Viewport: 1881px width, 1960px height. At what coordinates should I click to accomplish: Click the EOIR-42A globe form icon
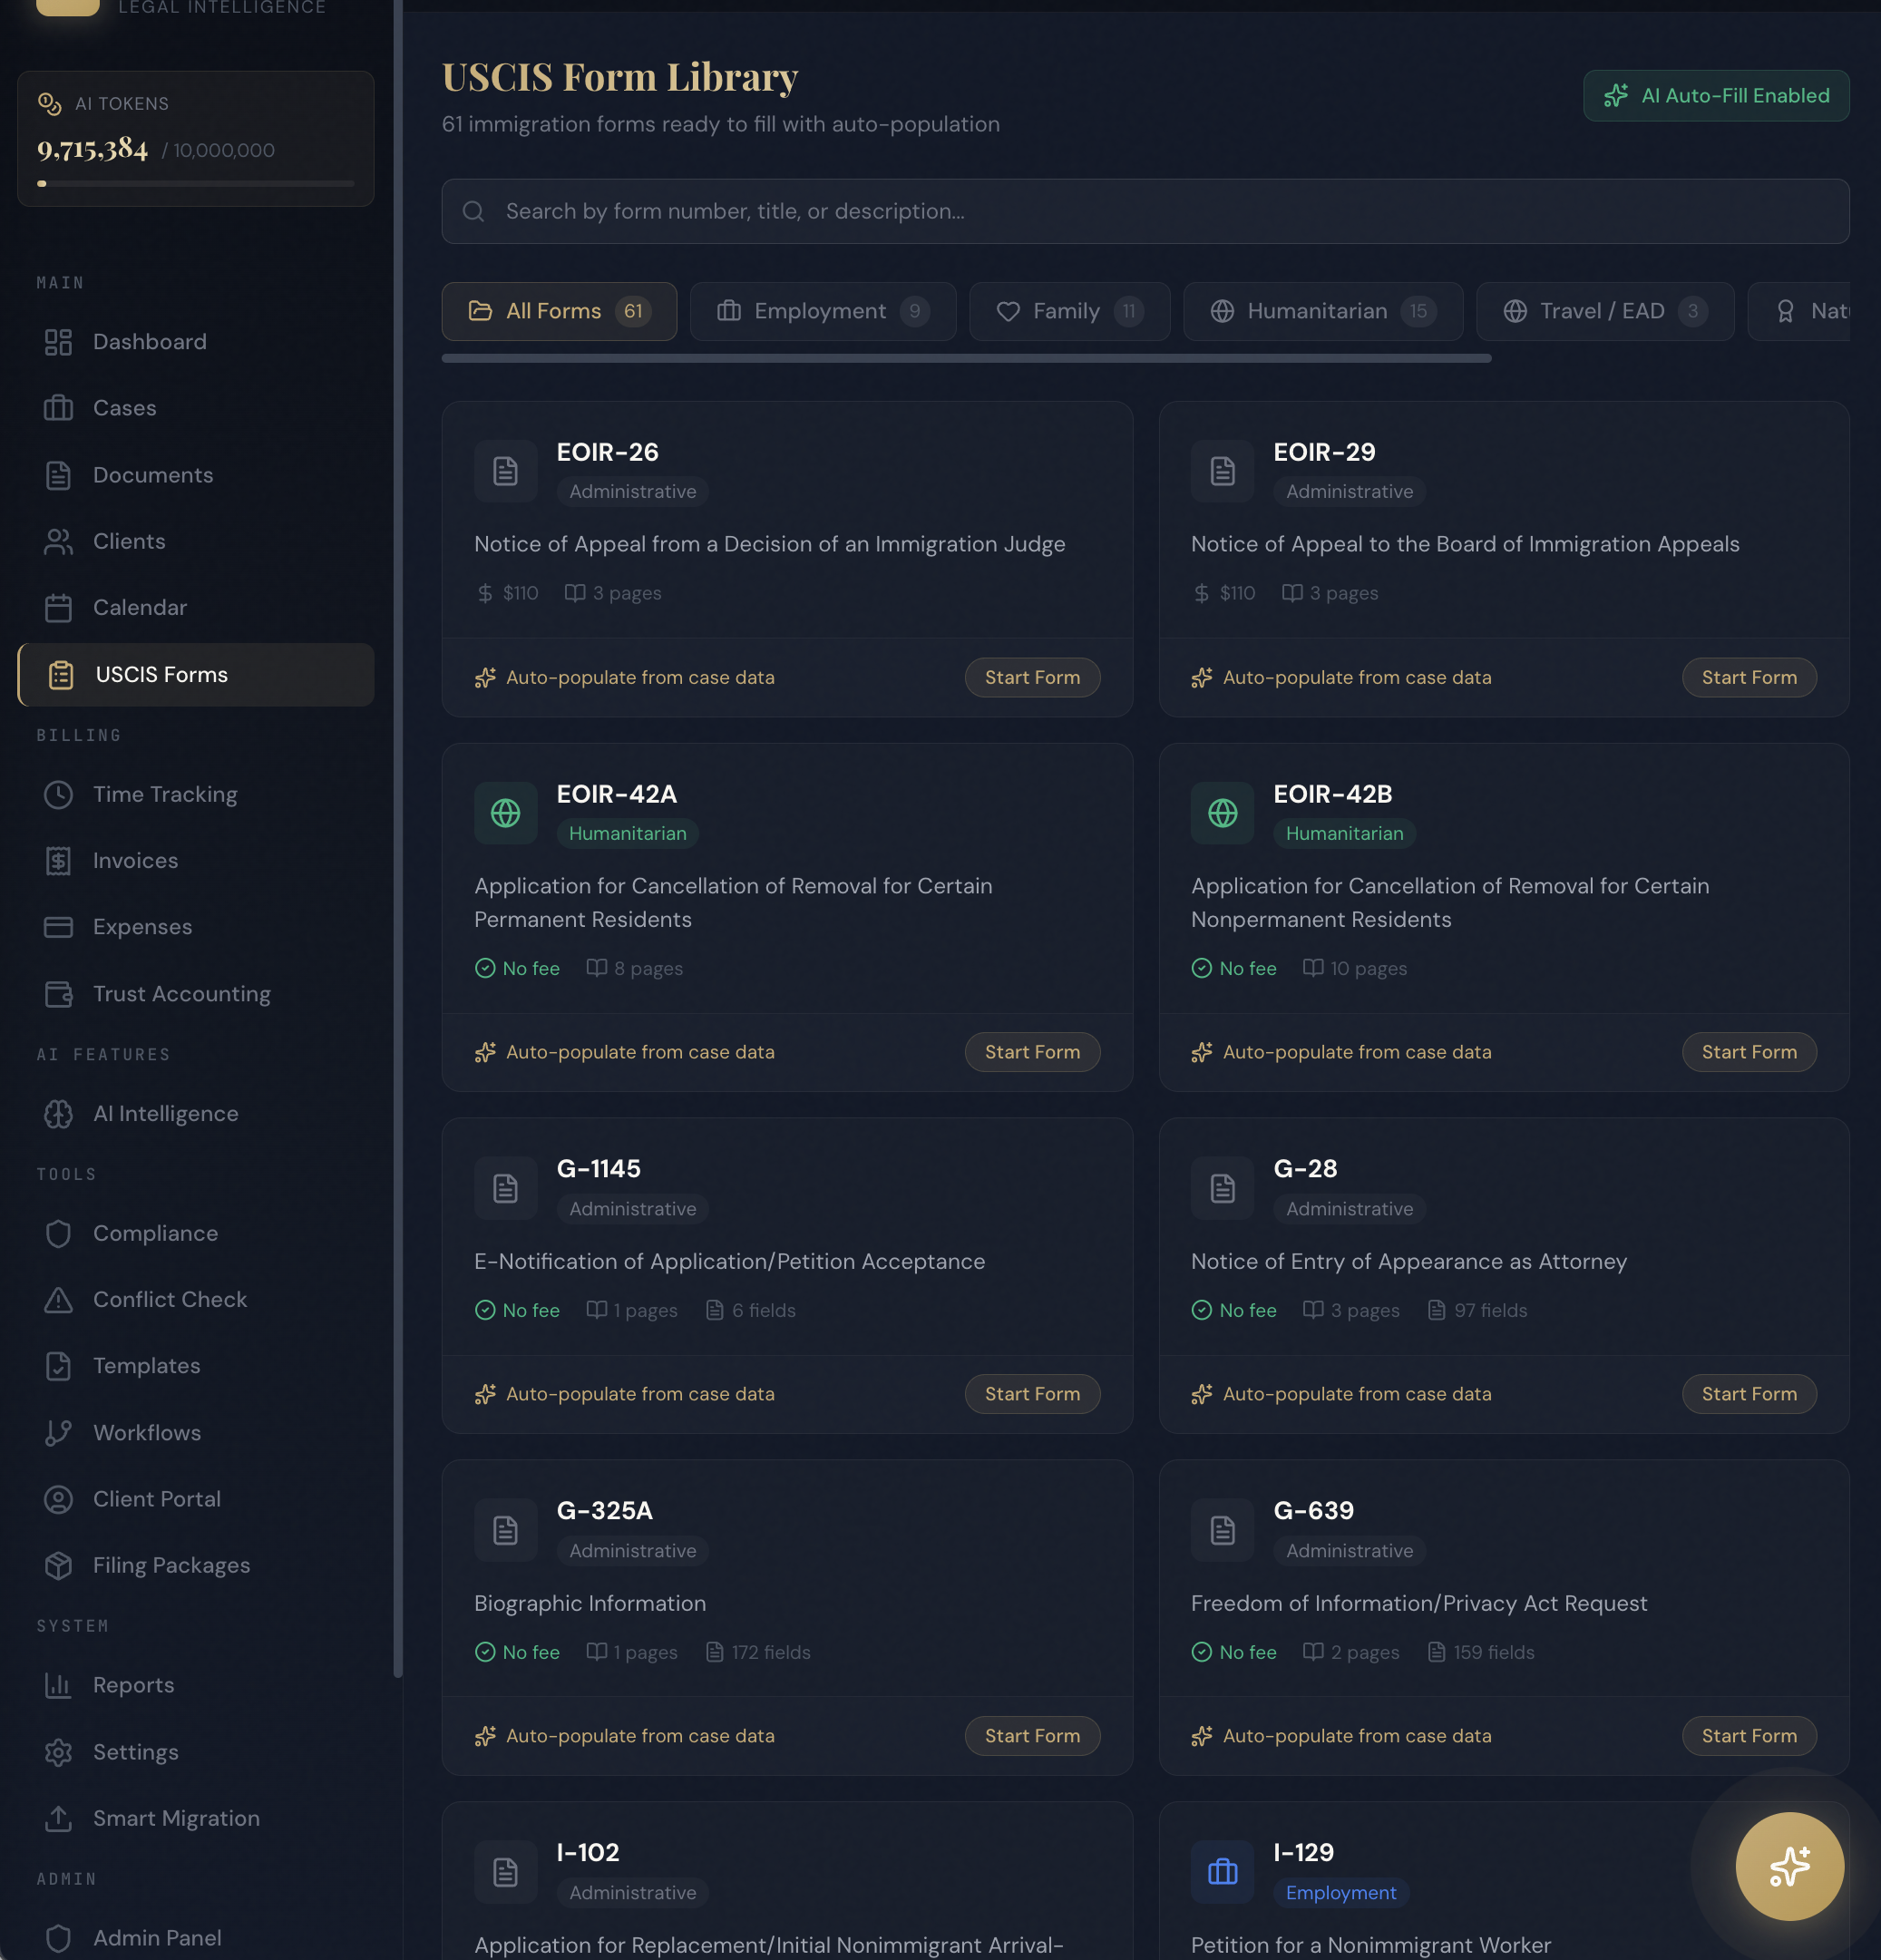coord(505,813)
